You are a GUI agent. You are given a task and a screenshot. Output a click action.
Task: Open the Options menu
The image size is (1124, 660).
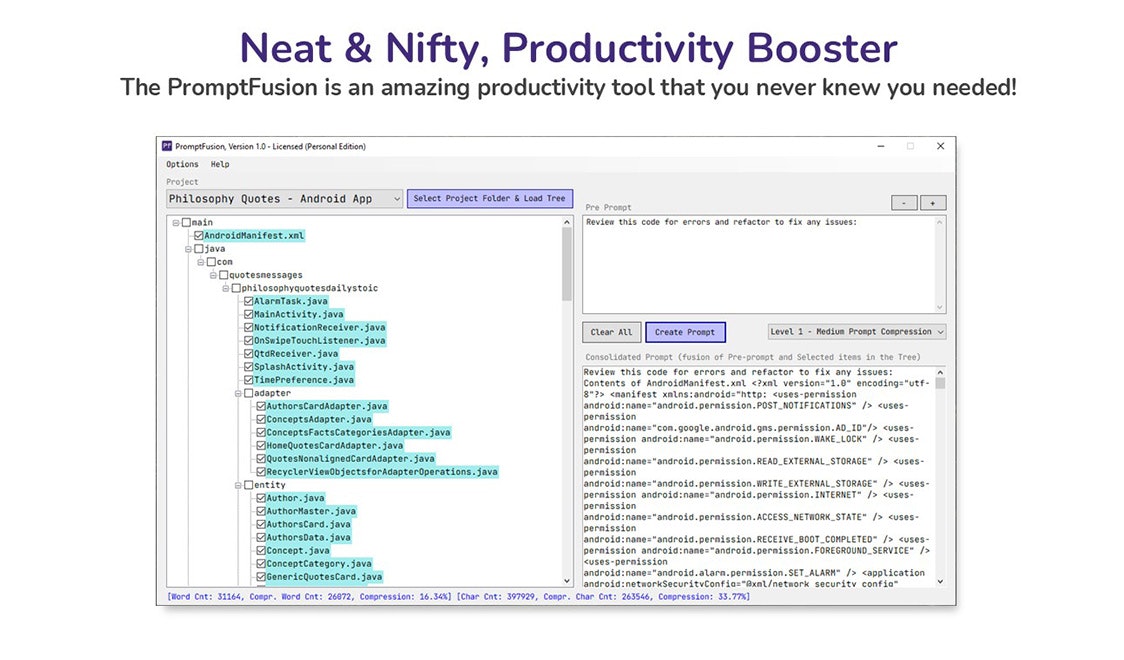182,164
